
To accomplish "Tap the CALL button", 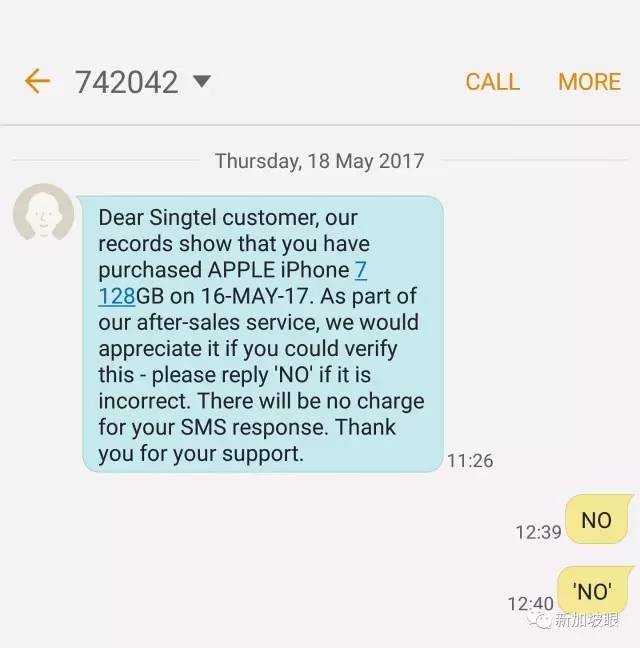I will click(492, 81).
